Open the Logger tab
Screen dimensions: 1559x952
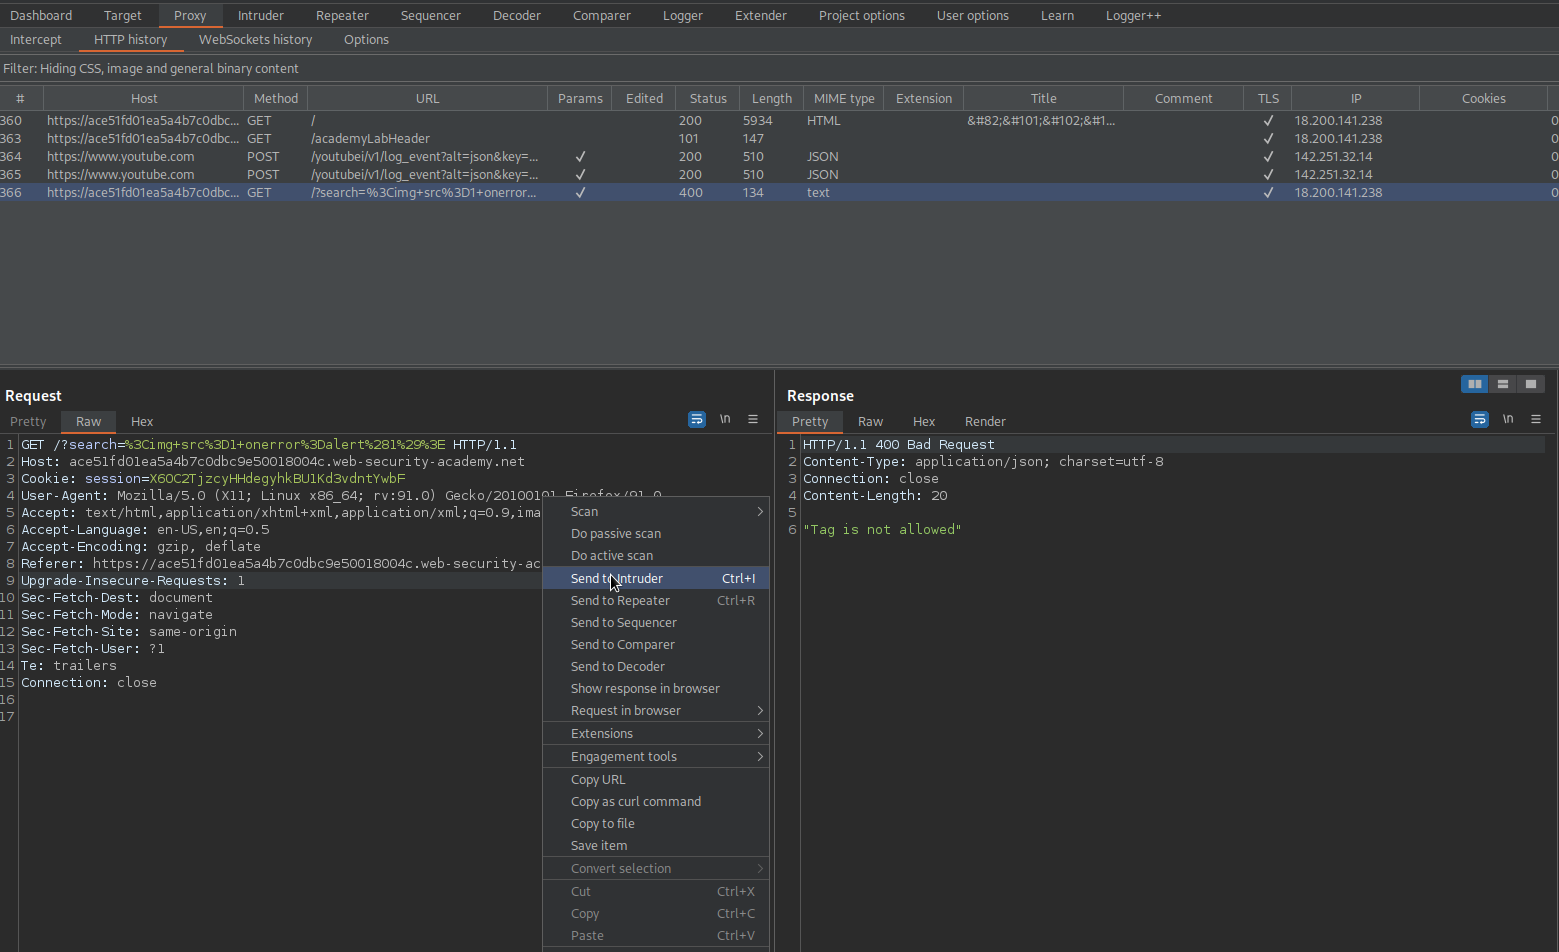pyautogui.click(x=683, y=15)
